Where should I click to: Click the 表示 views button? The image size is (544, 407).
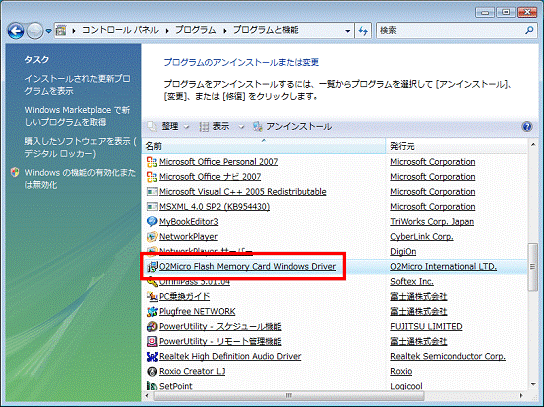[214, 127]
